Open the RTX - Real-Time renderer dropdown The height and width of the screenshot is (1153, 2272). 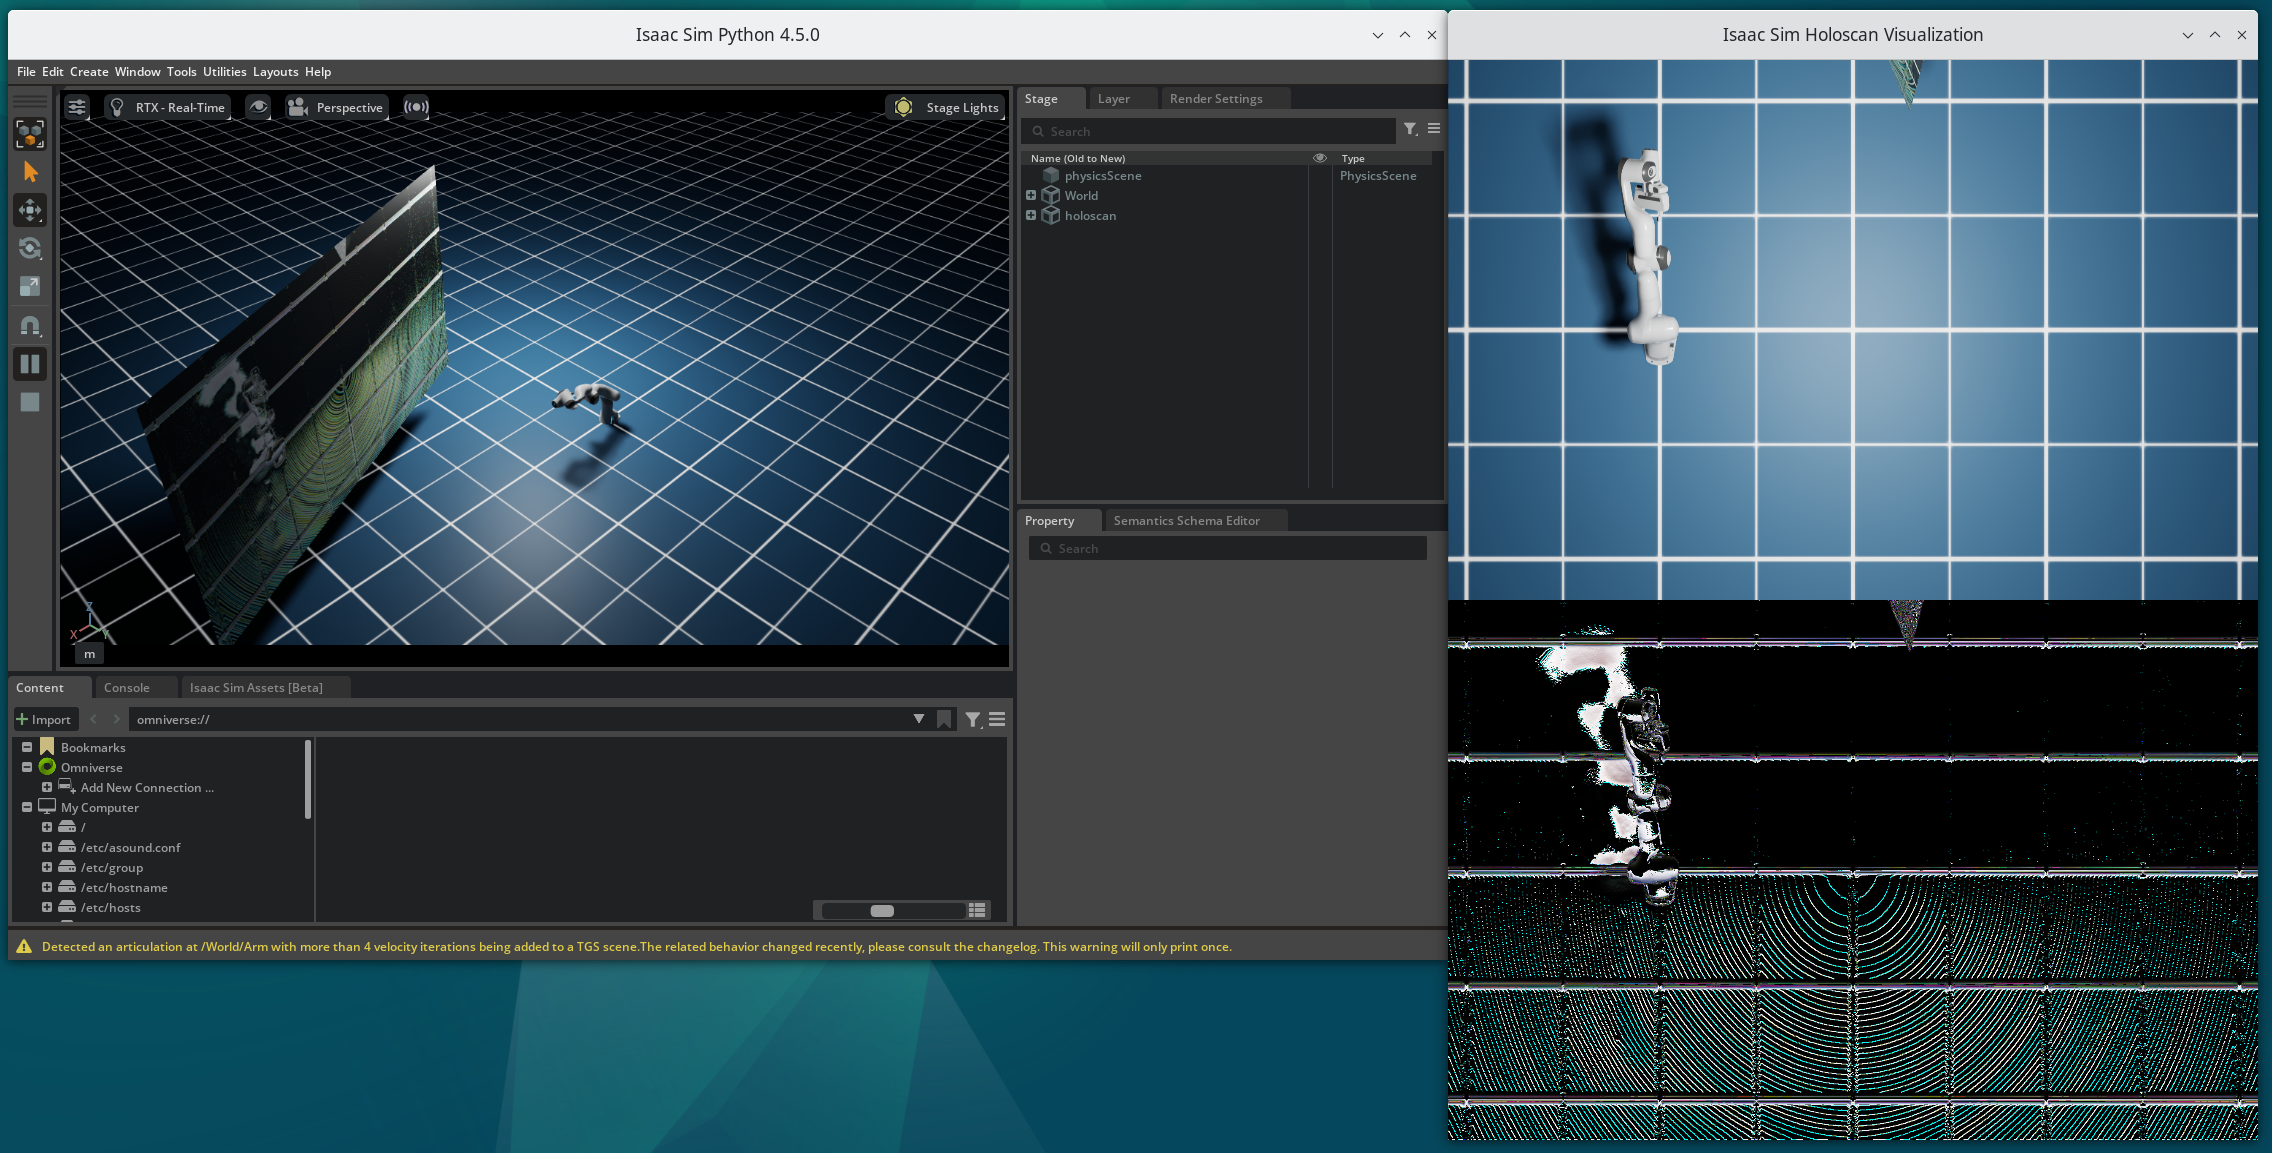(x=168, y=107)
